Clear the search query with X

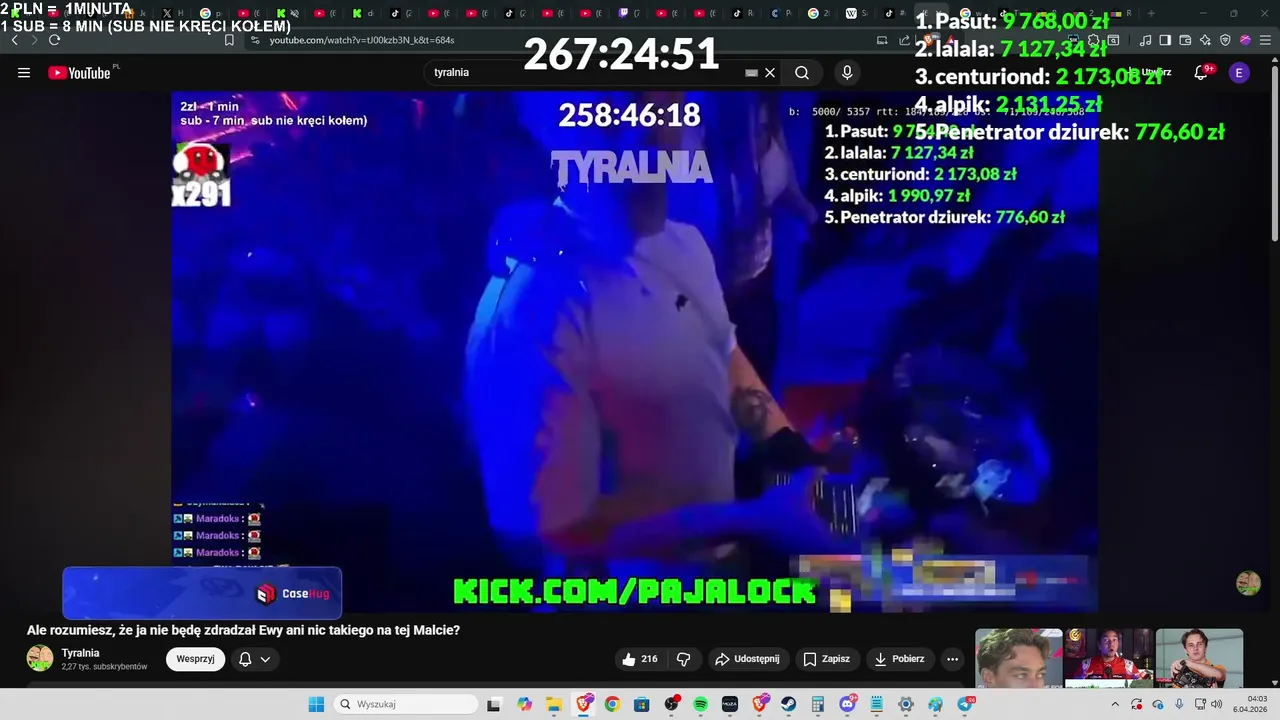pos(770,72)
